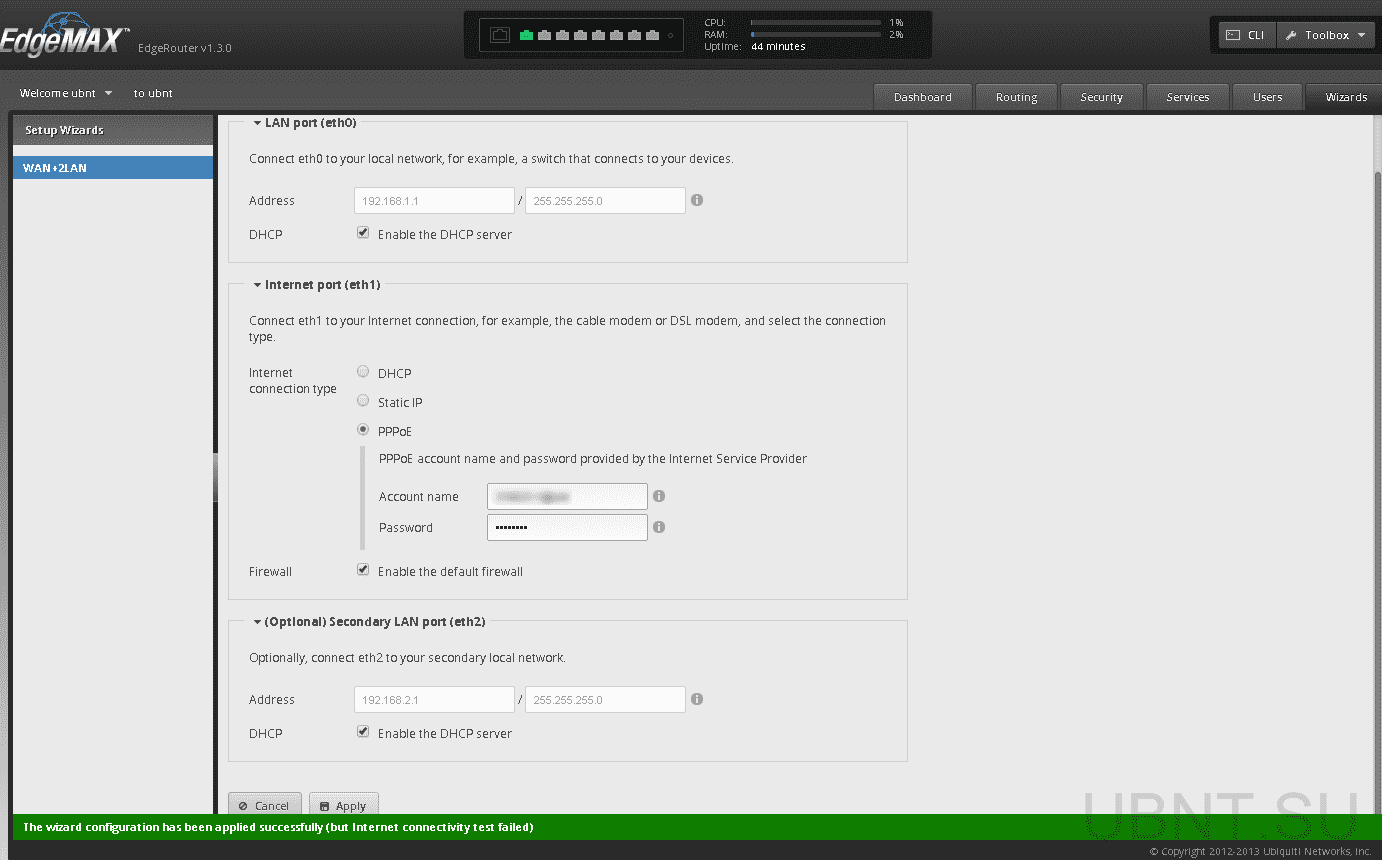Screen dimensions: 1382x860
Task: Click the EdgeMAX logo
Action: pos(64,39)
